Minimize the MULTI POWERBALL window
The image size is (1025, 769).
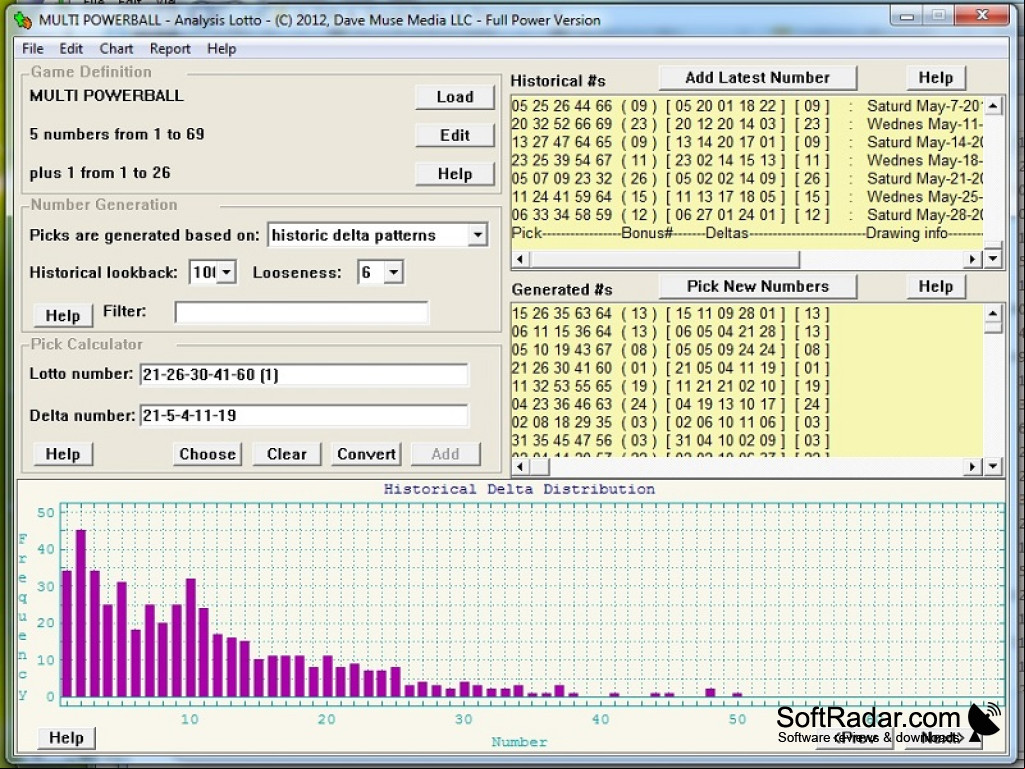tap(907, 16)
